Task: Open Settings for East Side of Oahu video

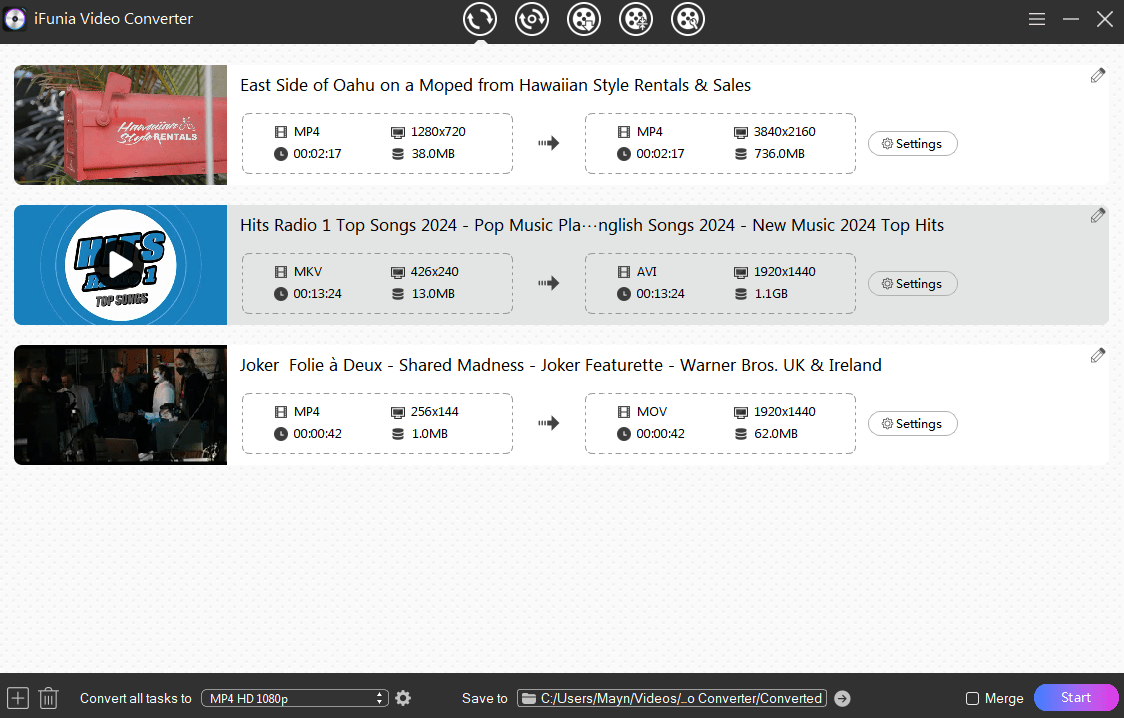Action: (912, 144)
